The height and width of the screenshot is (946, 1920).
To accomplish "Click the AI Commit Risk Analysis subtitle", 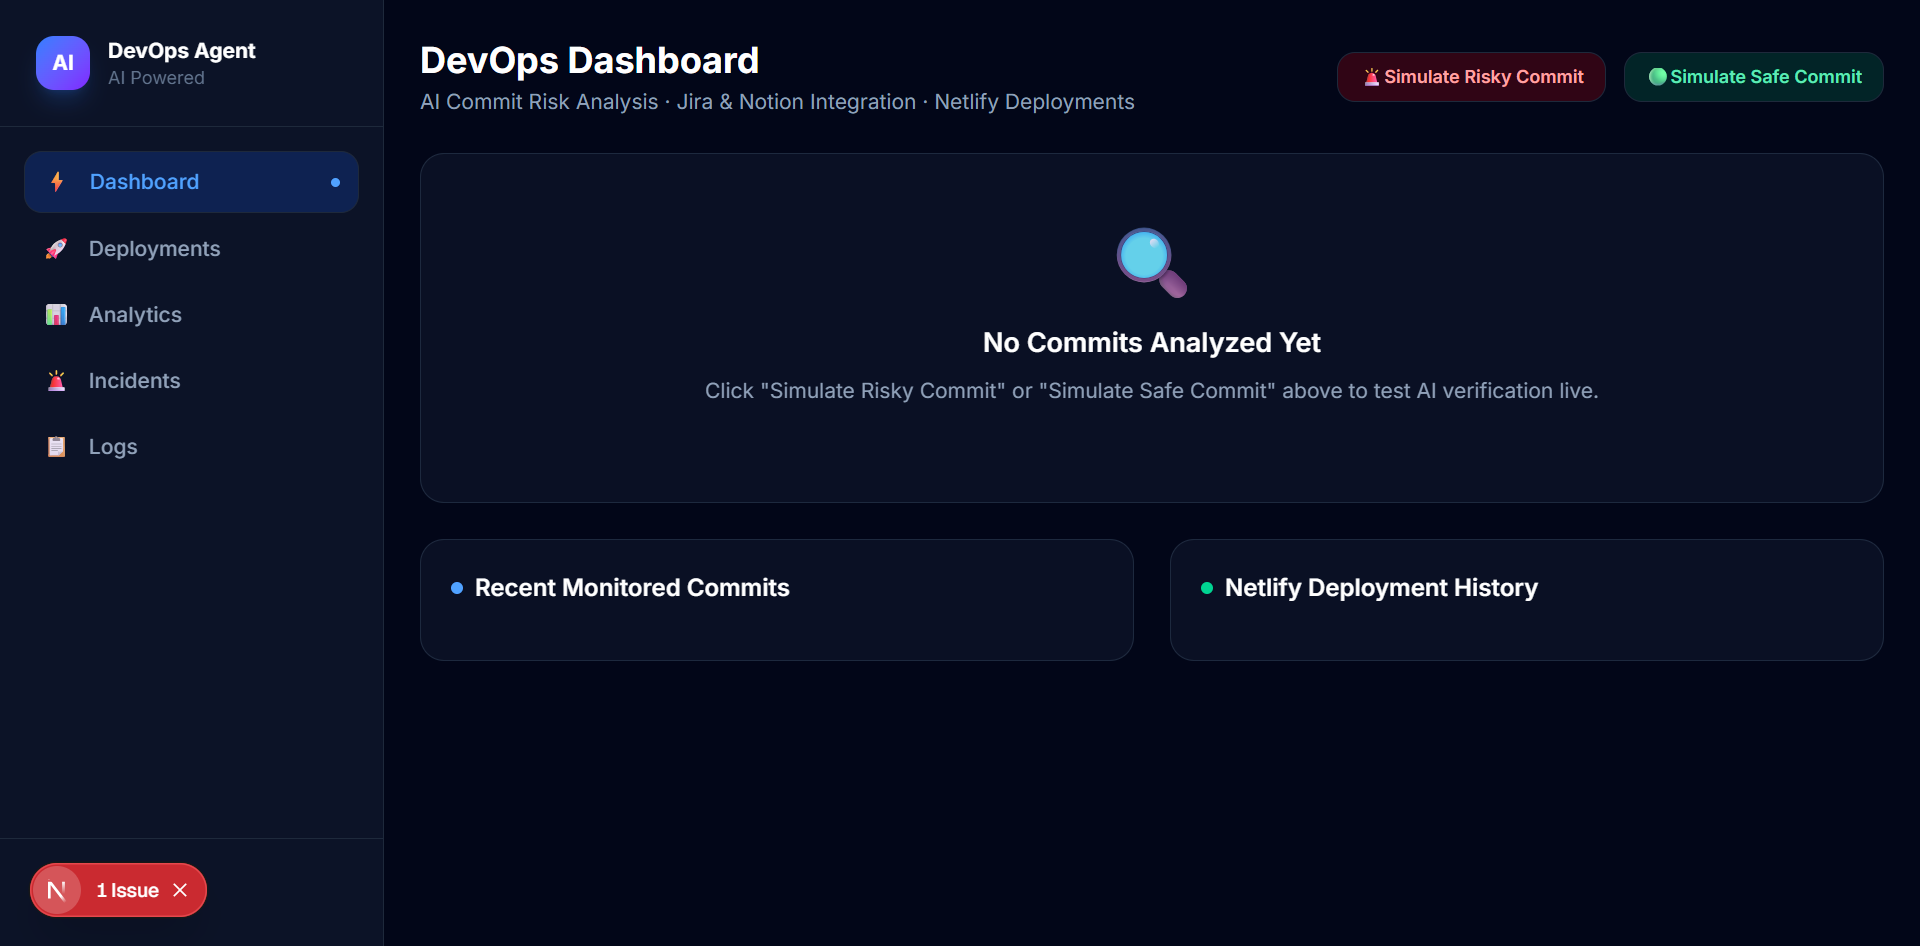I will pyautogui.click(x=777, y=102).
